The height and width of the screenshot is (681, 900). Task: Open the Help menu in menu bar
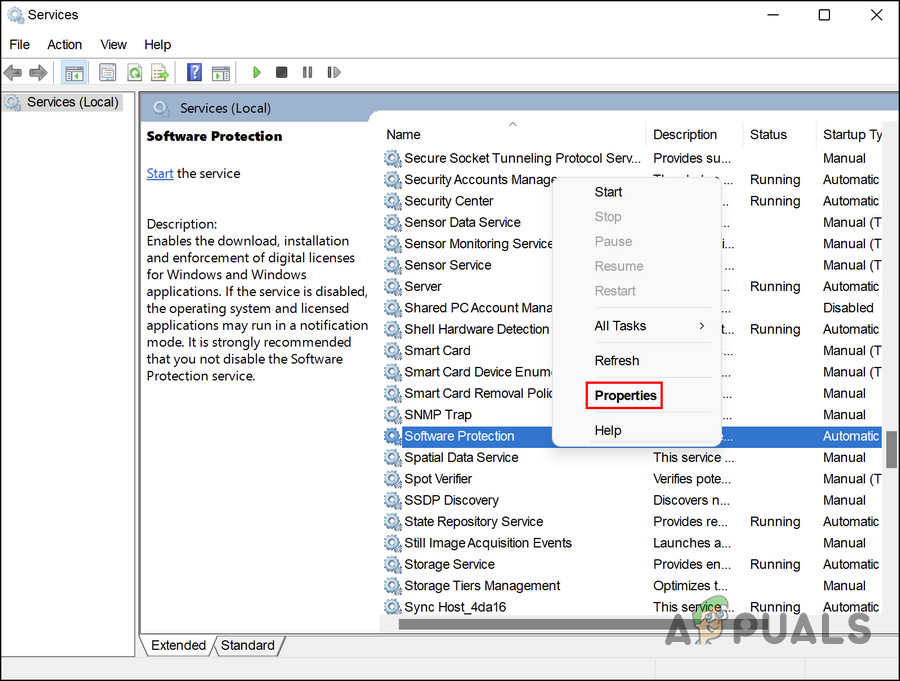pyautogui.click(x=157, y=45)
